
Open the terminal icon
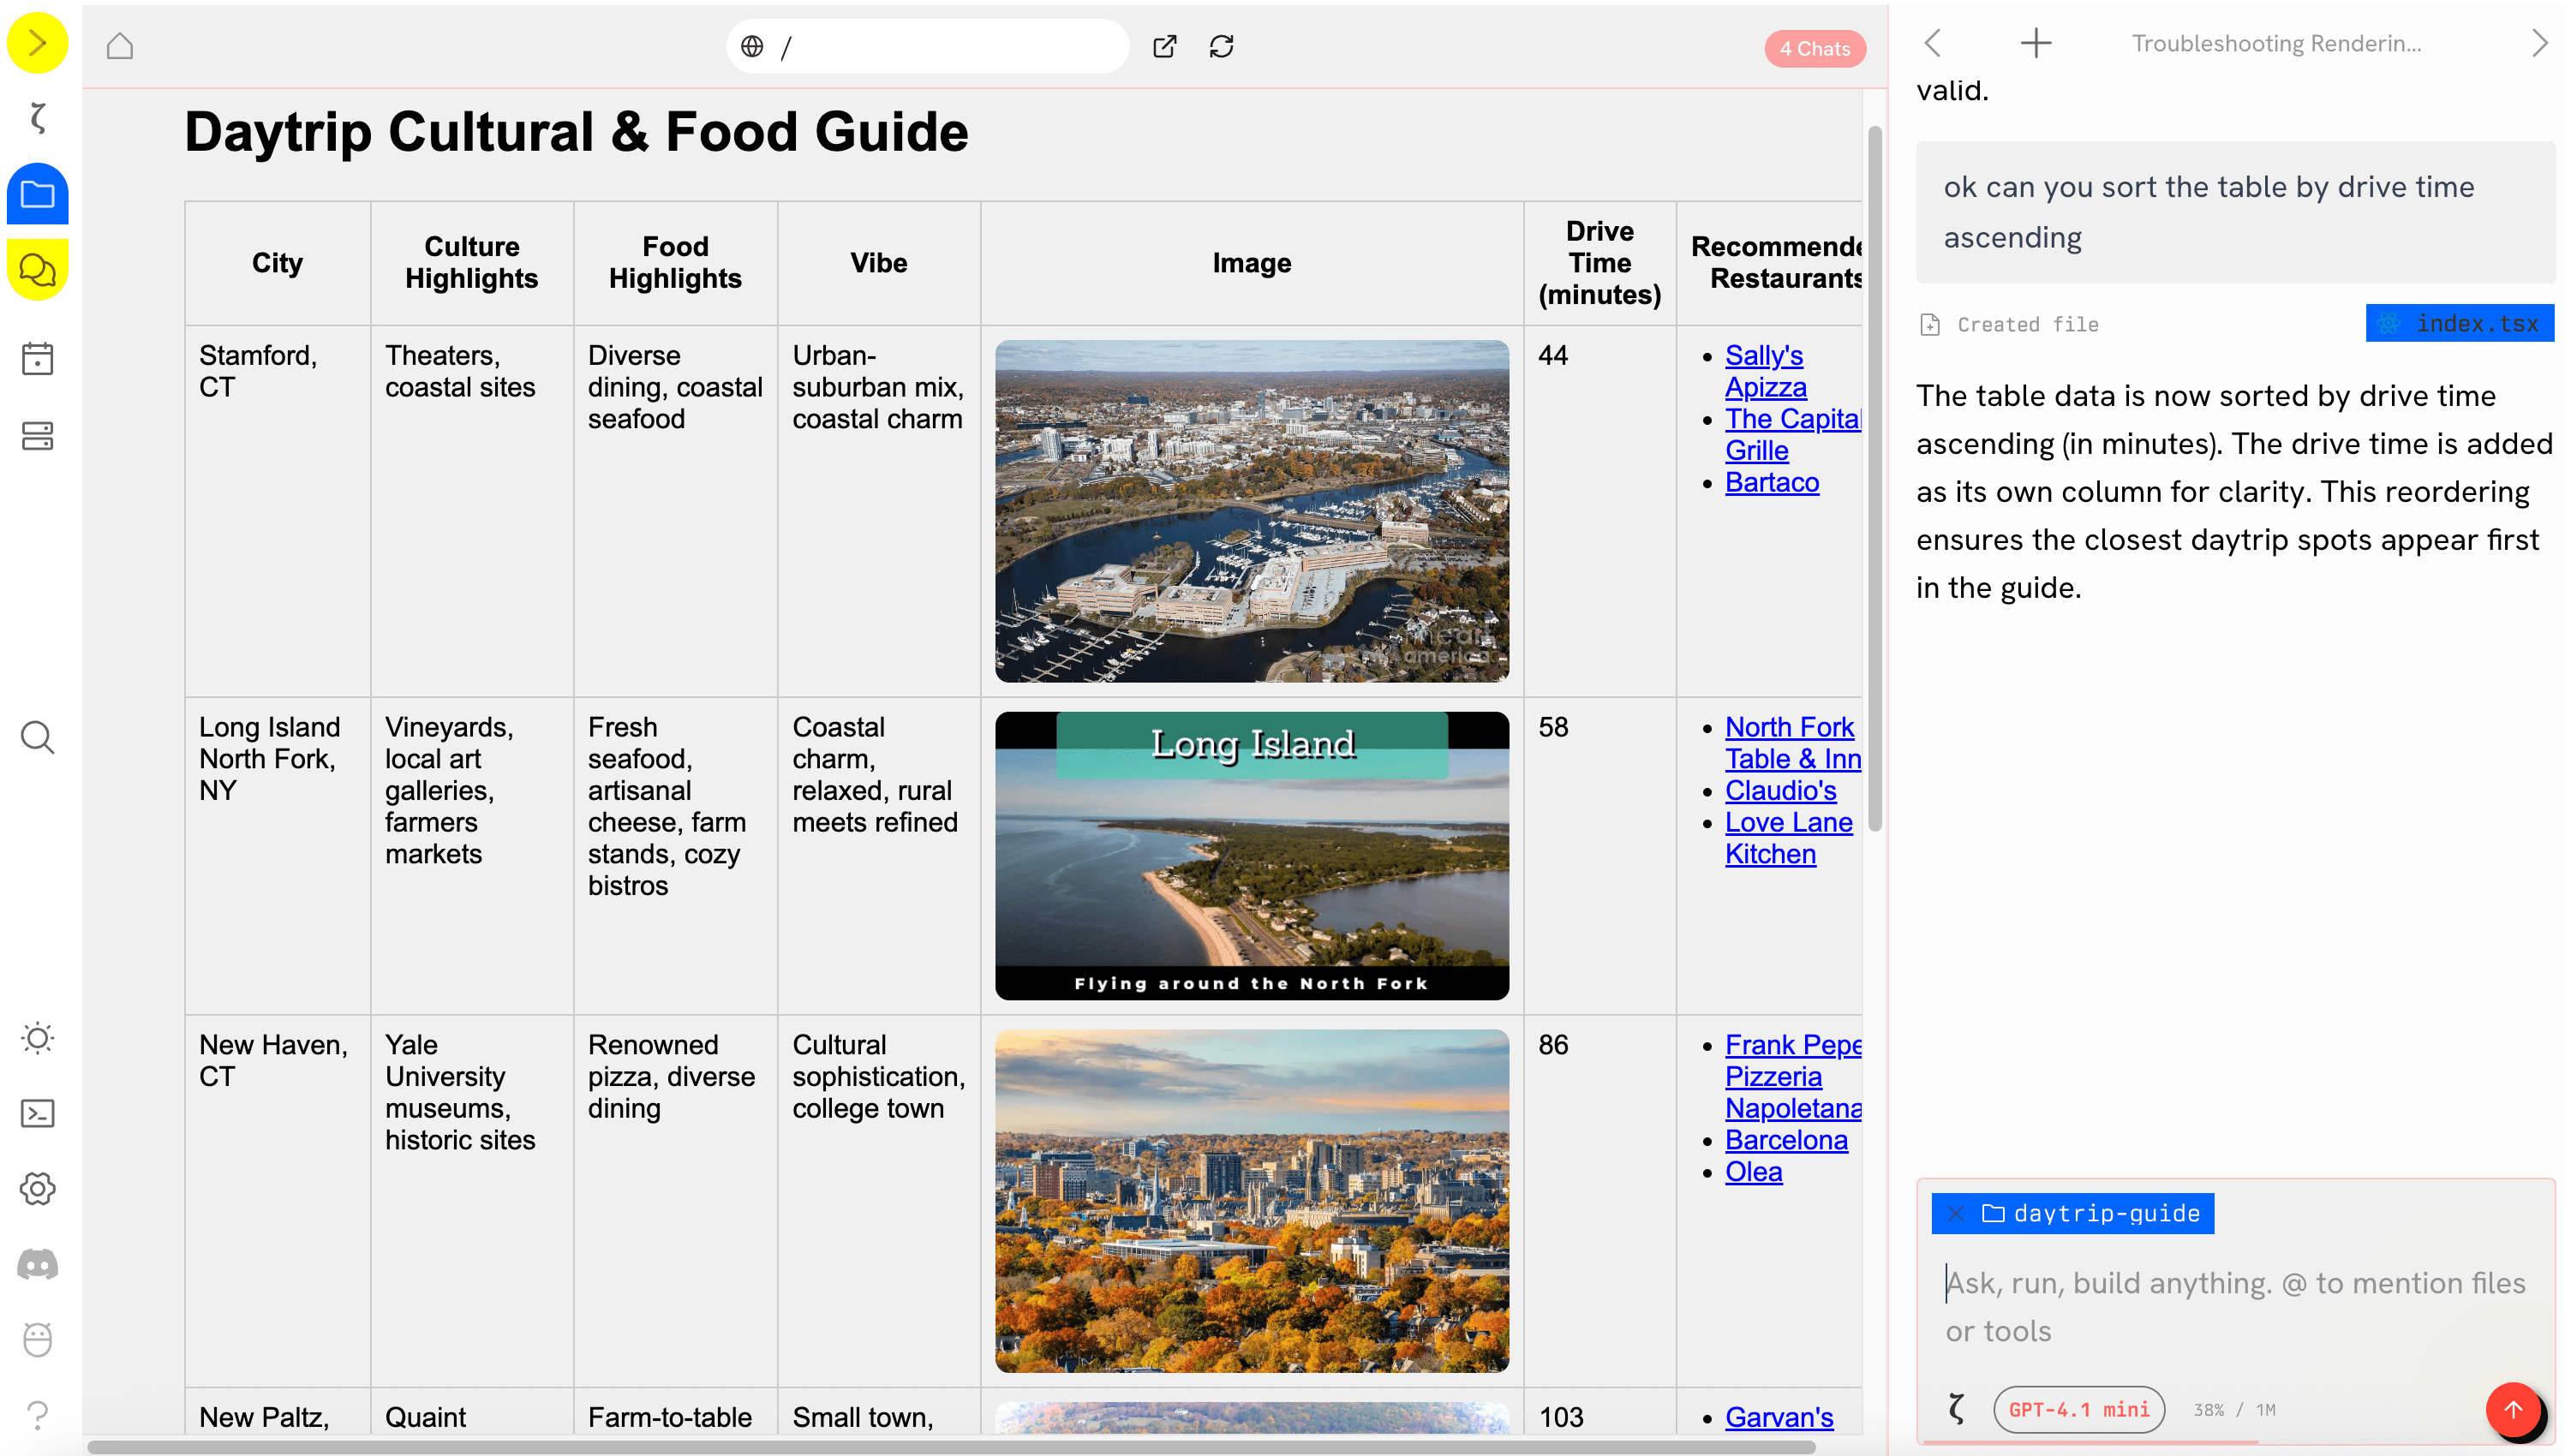[x=37, y=1113]
